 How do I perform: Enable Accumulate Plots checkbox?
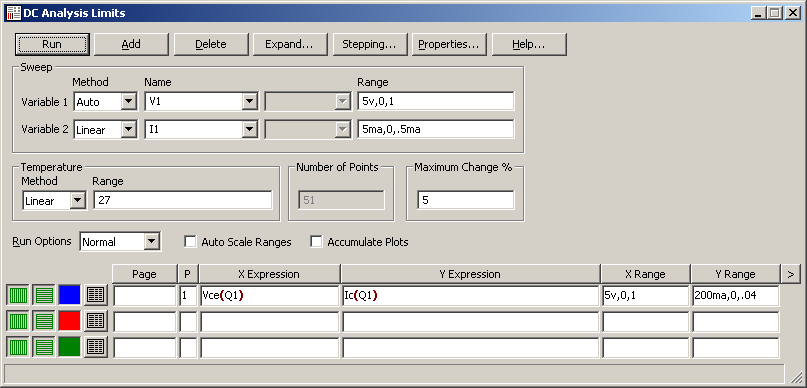[x=317, y=241]
